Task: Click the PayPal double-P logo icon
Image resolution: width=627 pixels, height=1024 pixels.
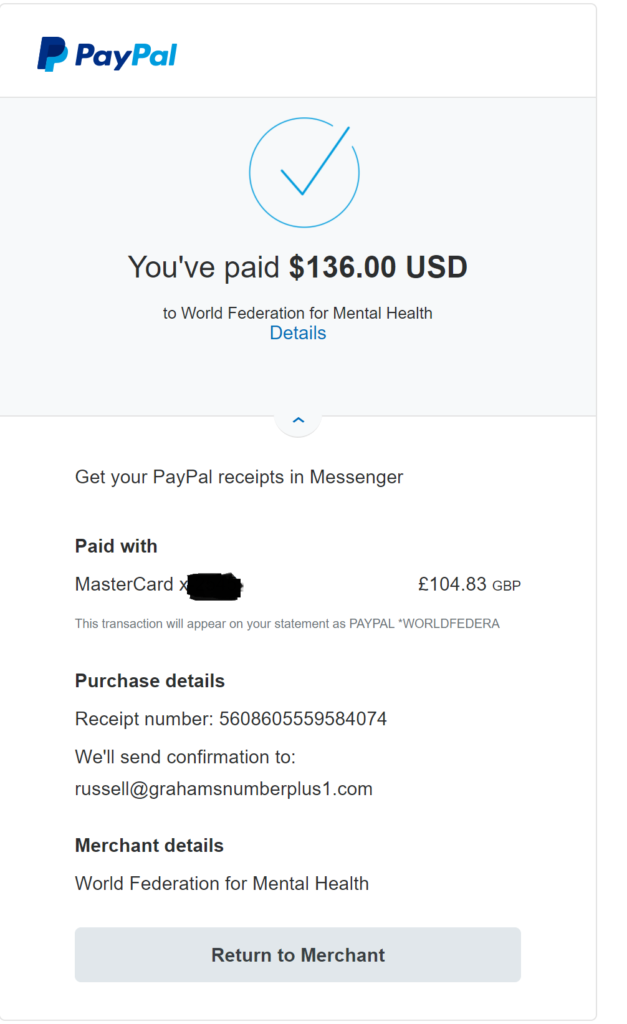Action: (x=52, y=54)
